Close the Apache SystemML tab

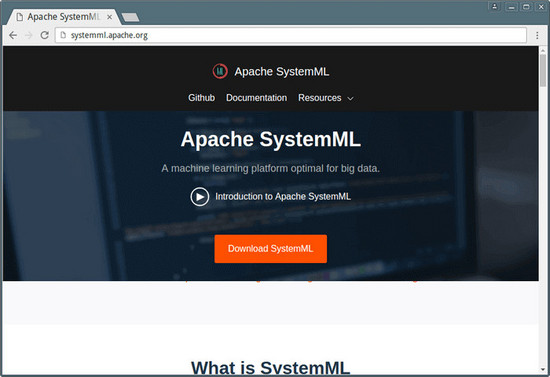click(x=109, y=17)
